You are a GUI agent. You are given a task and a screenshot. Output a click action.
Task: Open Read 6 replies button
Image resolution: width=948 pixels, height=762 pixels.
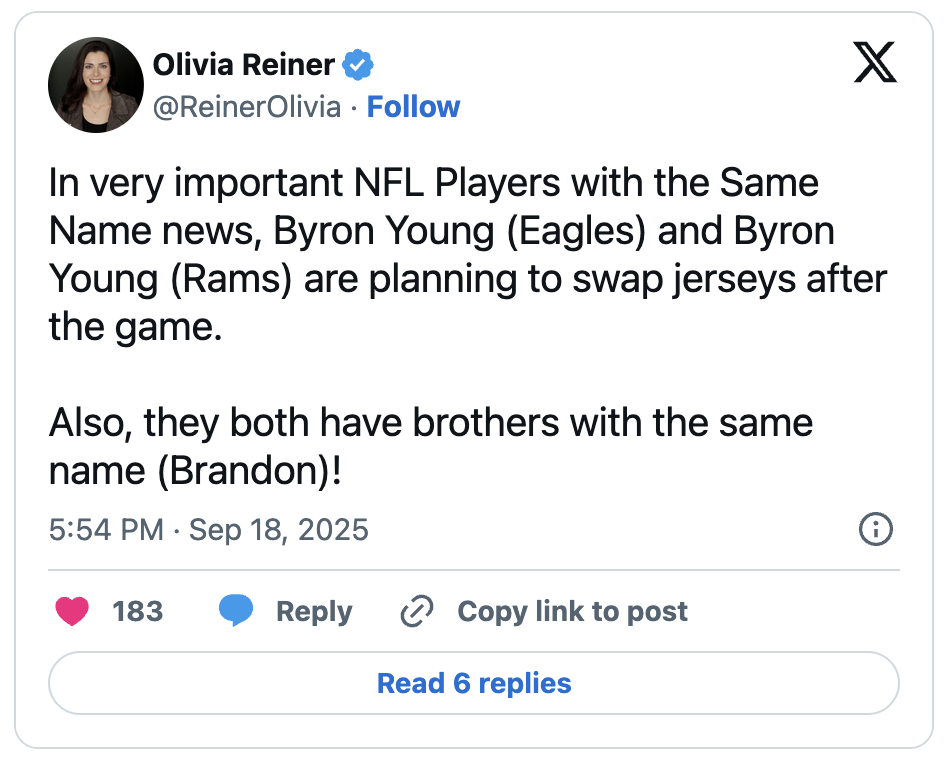[474, 683]
